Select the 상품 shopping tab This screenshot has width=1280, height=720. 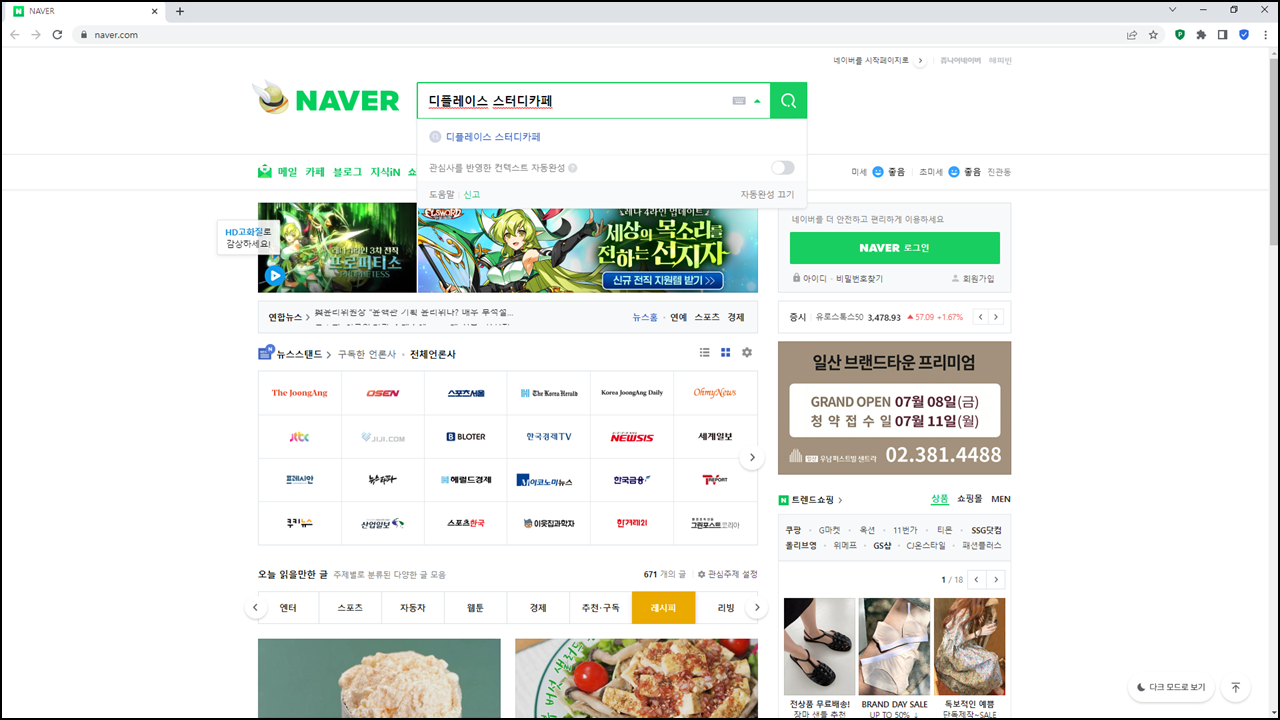coord(940,499)
